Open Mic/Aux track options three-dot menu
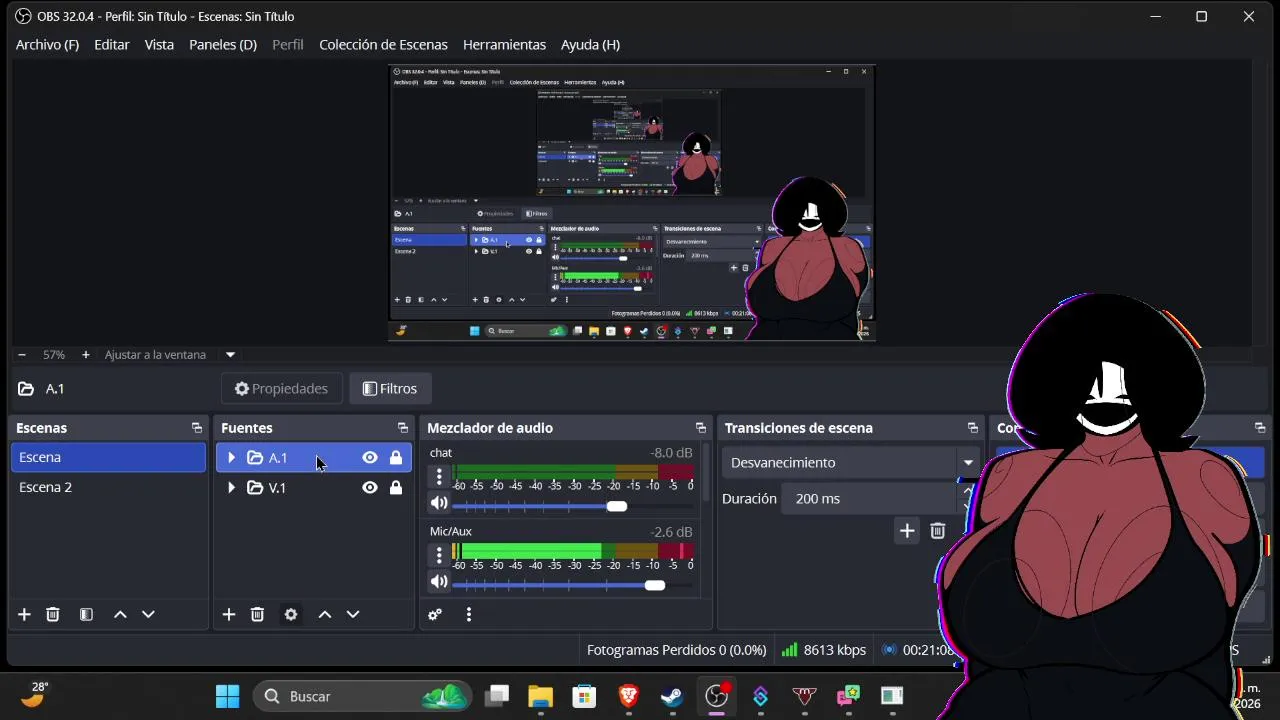The width and height of the screenshot is (1280, 720). [x=439, y=555]
